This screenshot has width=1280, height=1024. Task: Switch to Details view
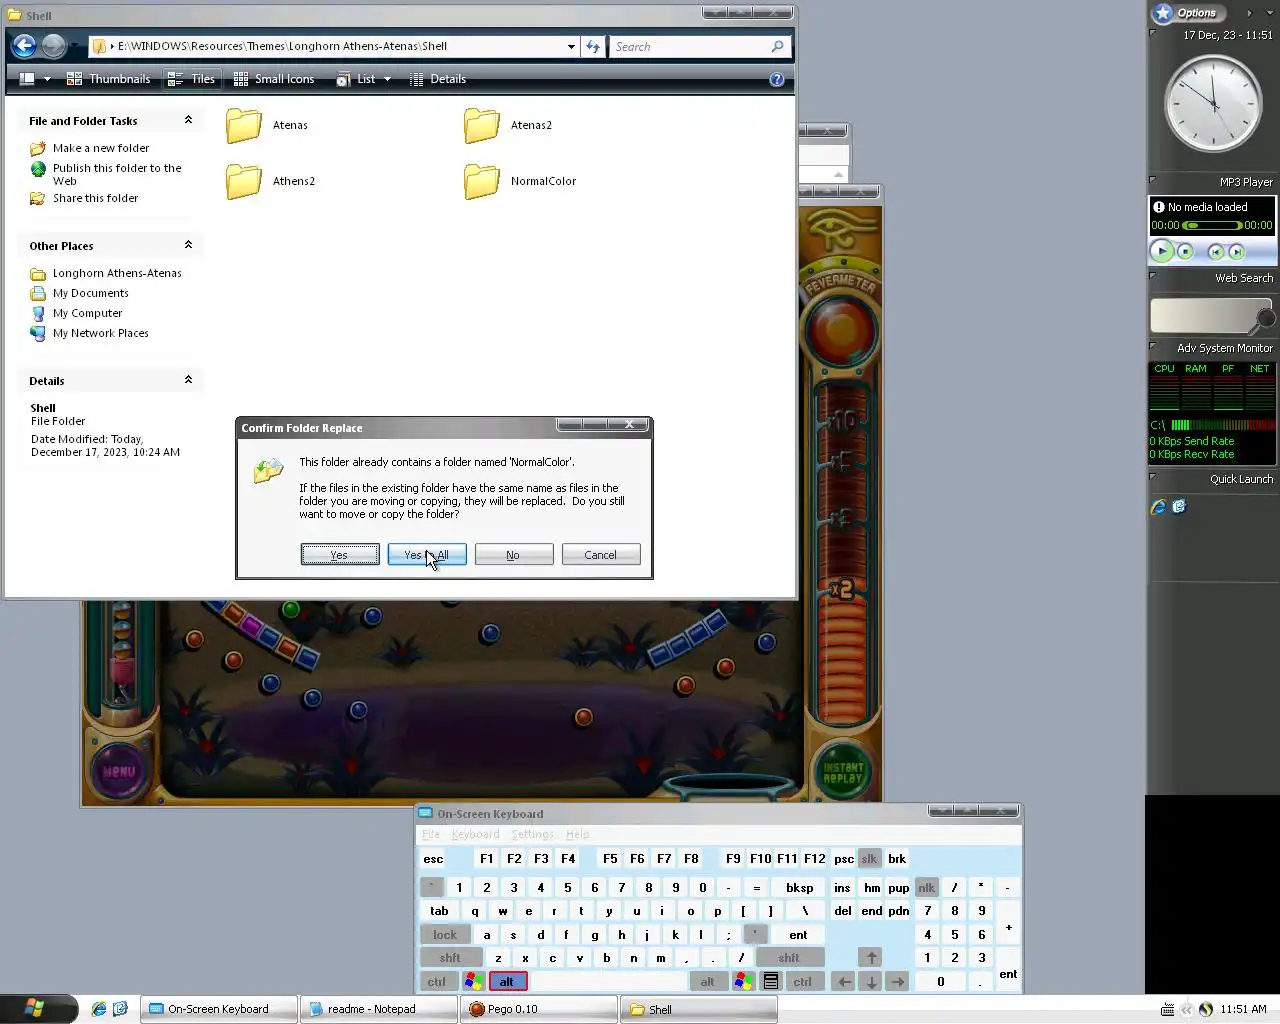point(437,79)
